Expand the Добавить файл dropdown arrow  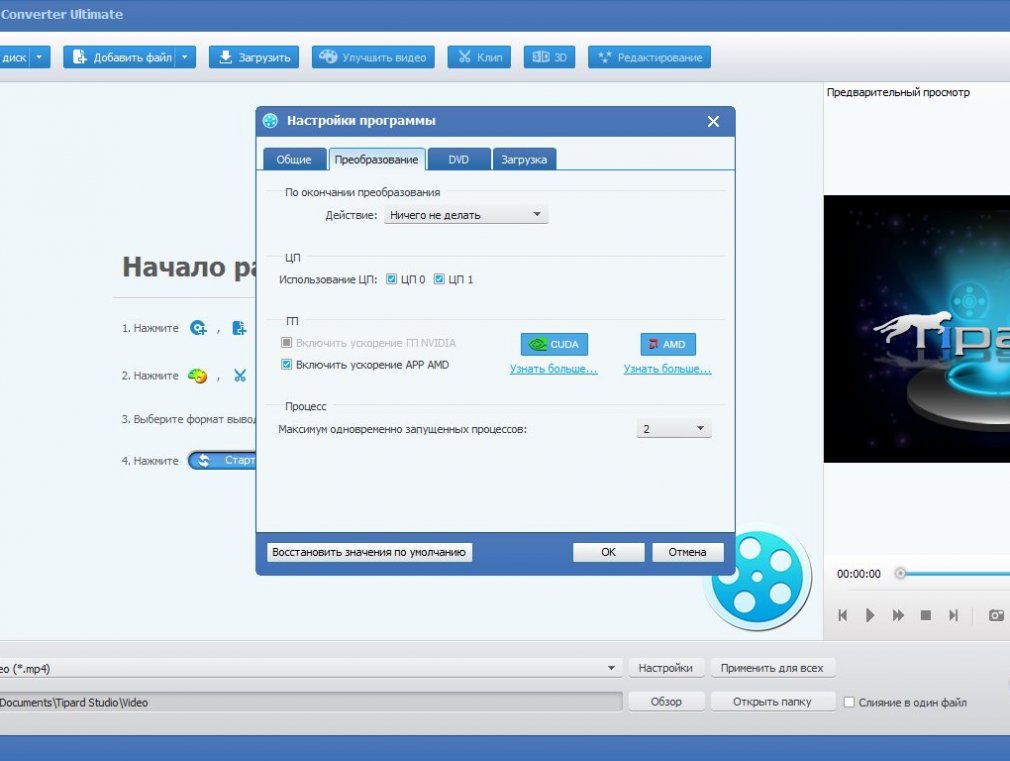(186, 57)
